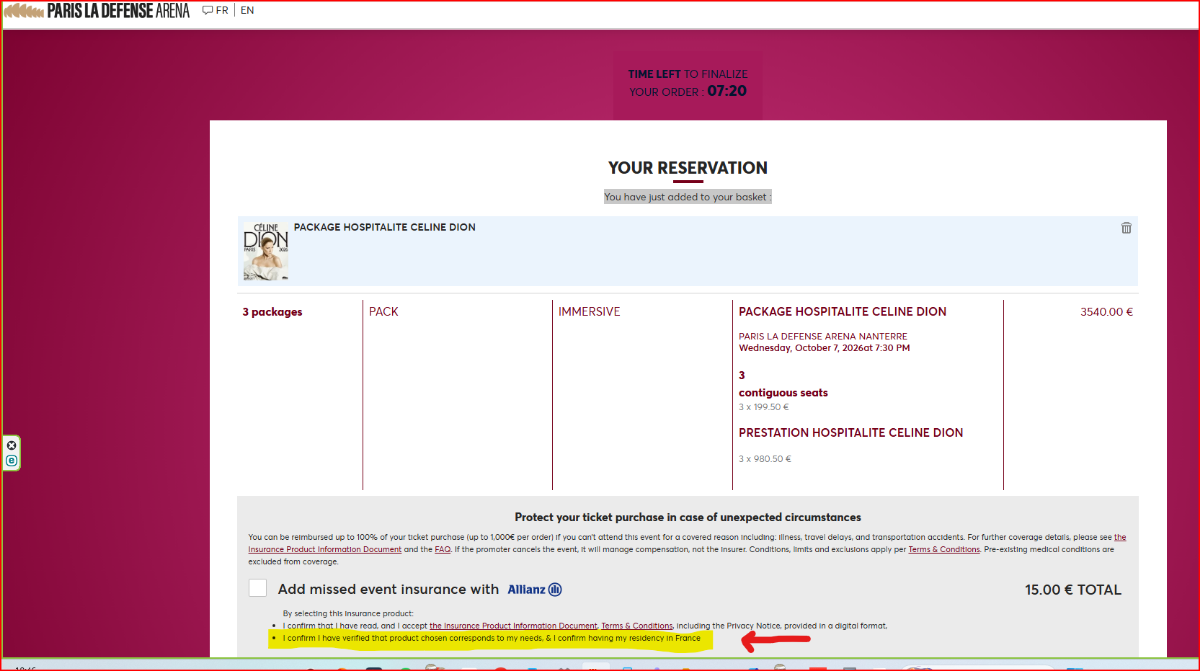Switch site language to EN
The height and width of the screenshot is (671, 1200).
[x=247, y=11]
